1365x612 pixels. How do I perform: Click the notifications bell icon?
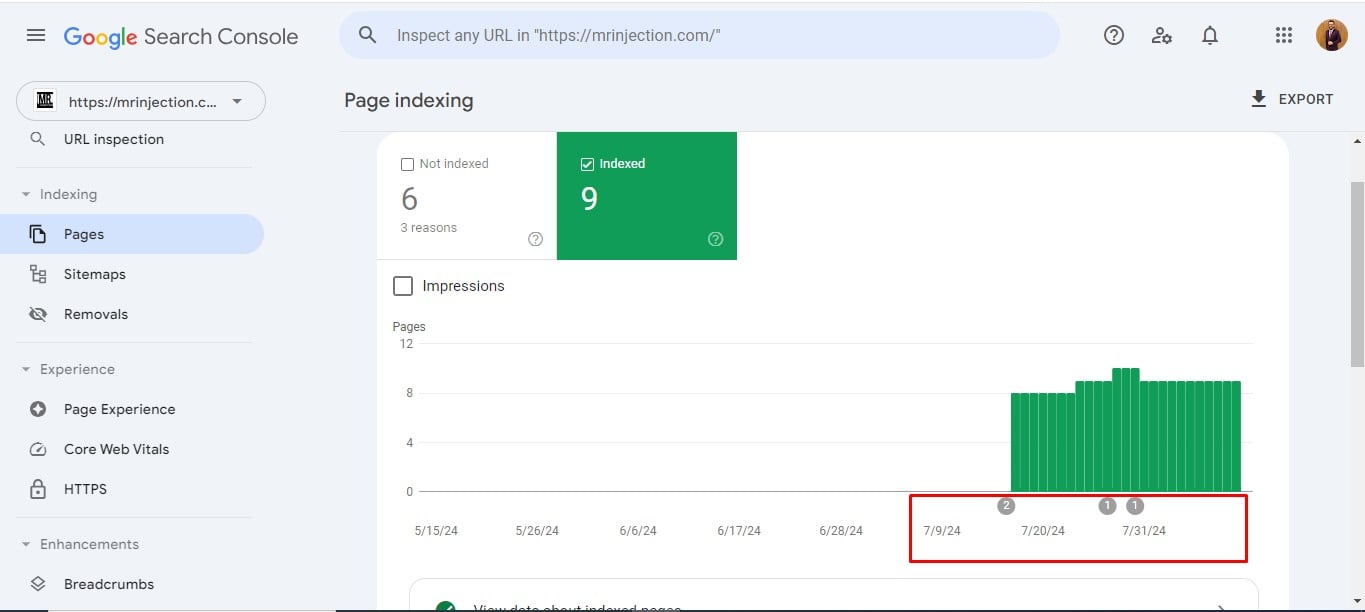[x=1210, y=36]
